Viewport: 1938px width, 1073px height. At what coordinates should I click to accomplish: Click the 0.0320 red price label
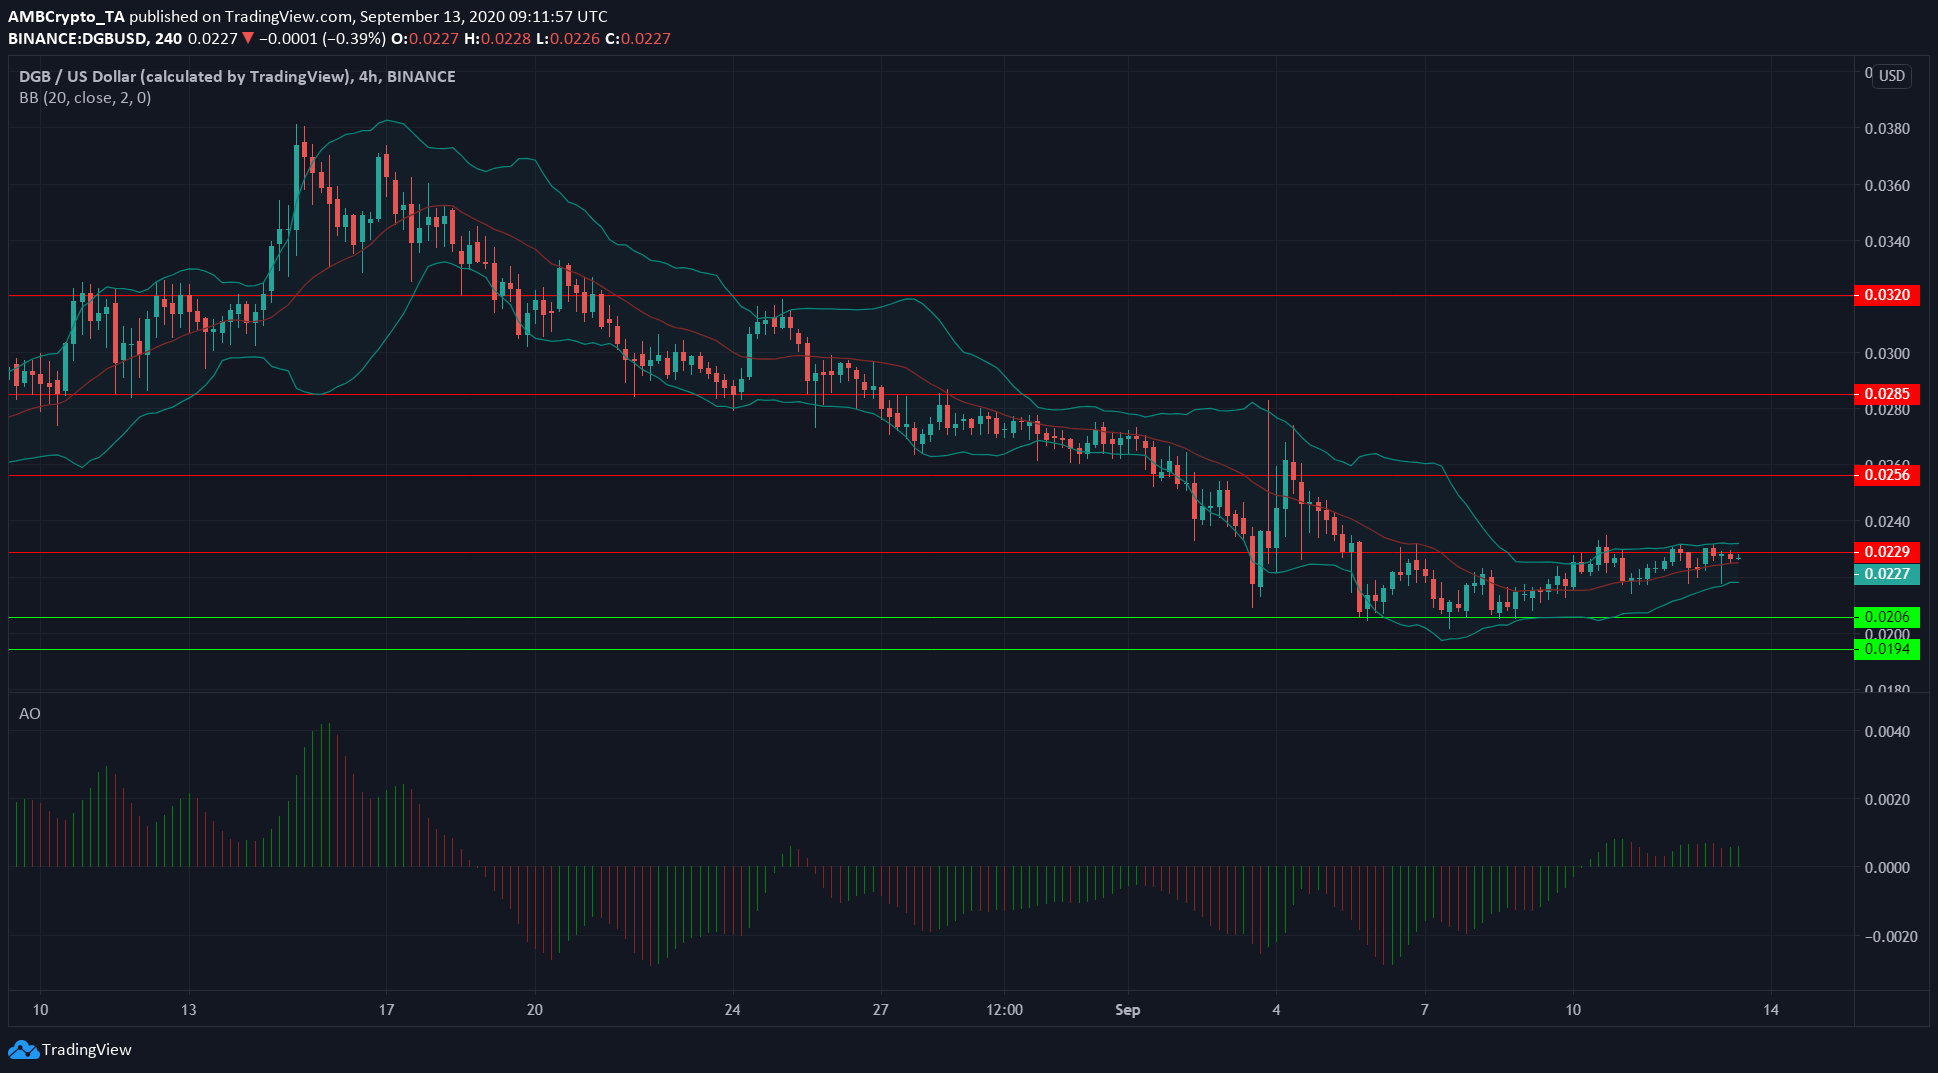[x=1886, y=295]
